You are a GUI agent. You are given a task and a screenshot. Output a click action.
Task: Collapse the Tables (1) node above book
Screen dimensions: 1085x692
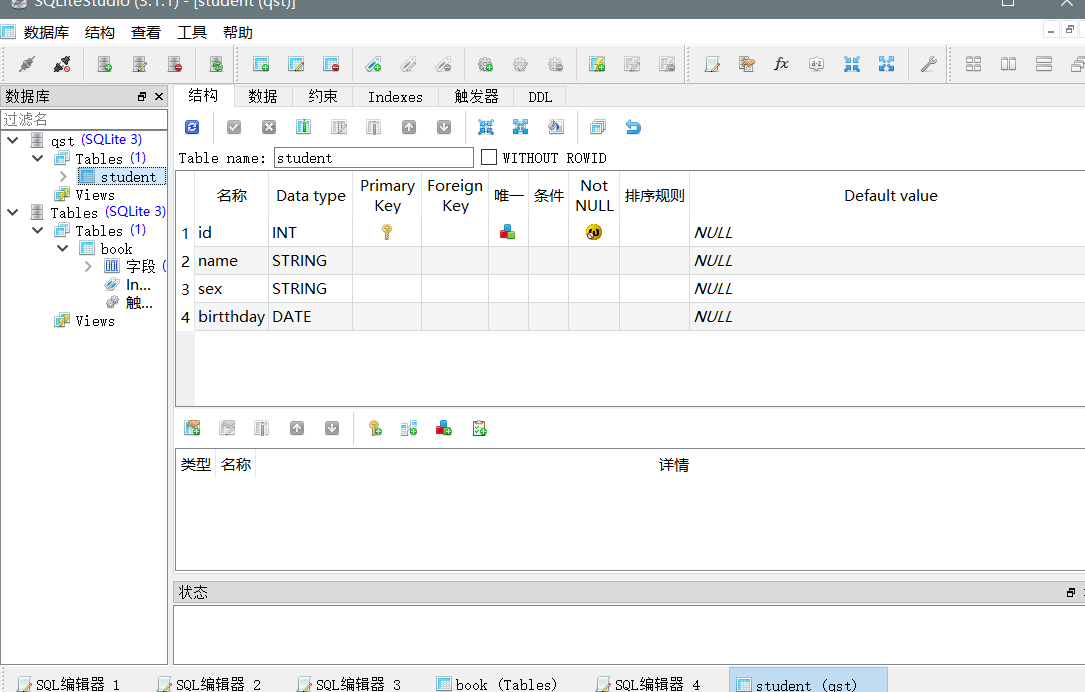38,230
